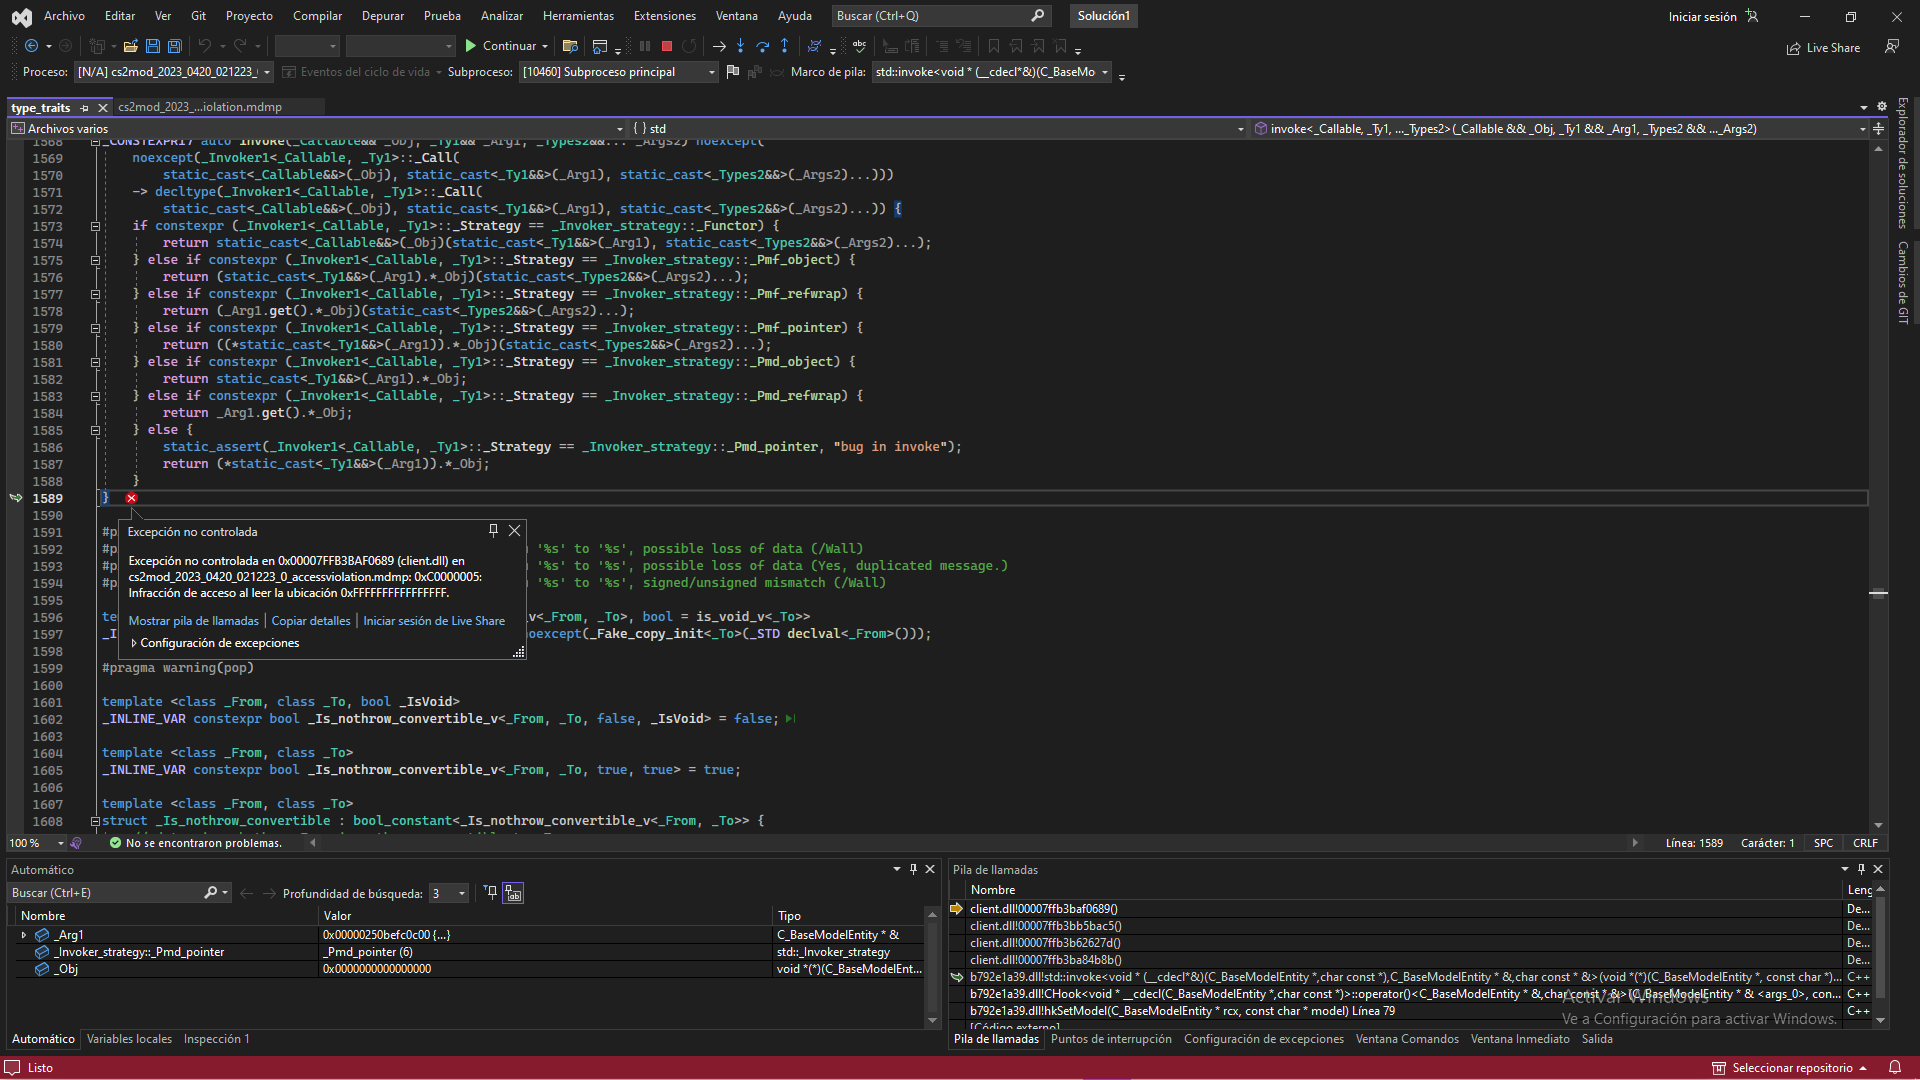Pause debugging using the Break All icon
Image resolution: width=1920 pixels, height=1080 pixels.
[x=644, y=46]
